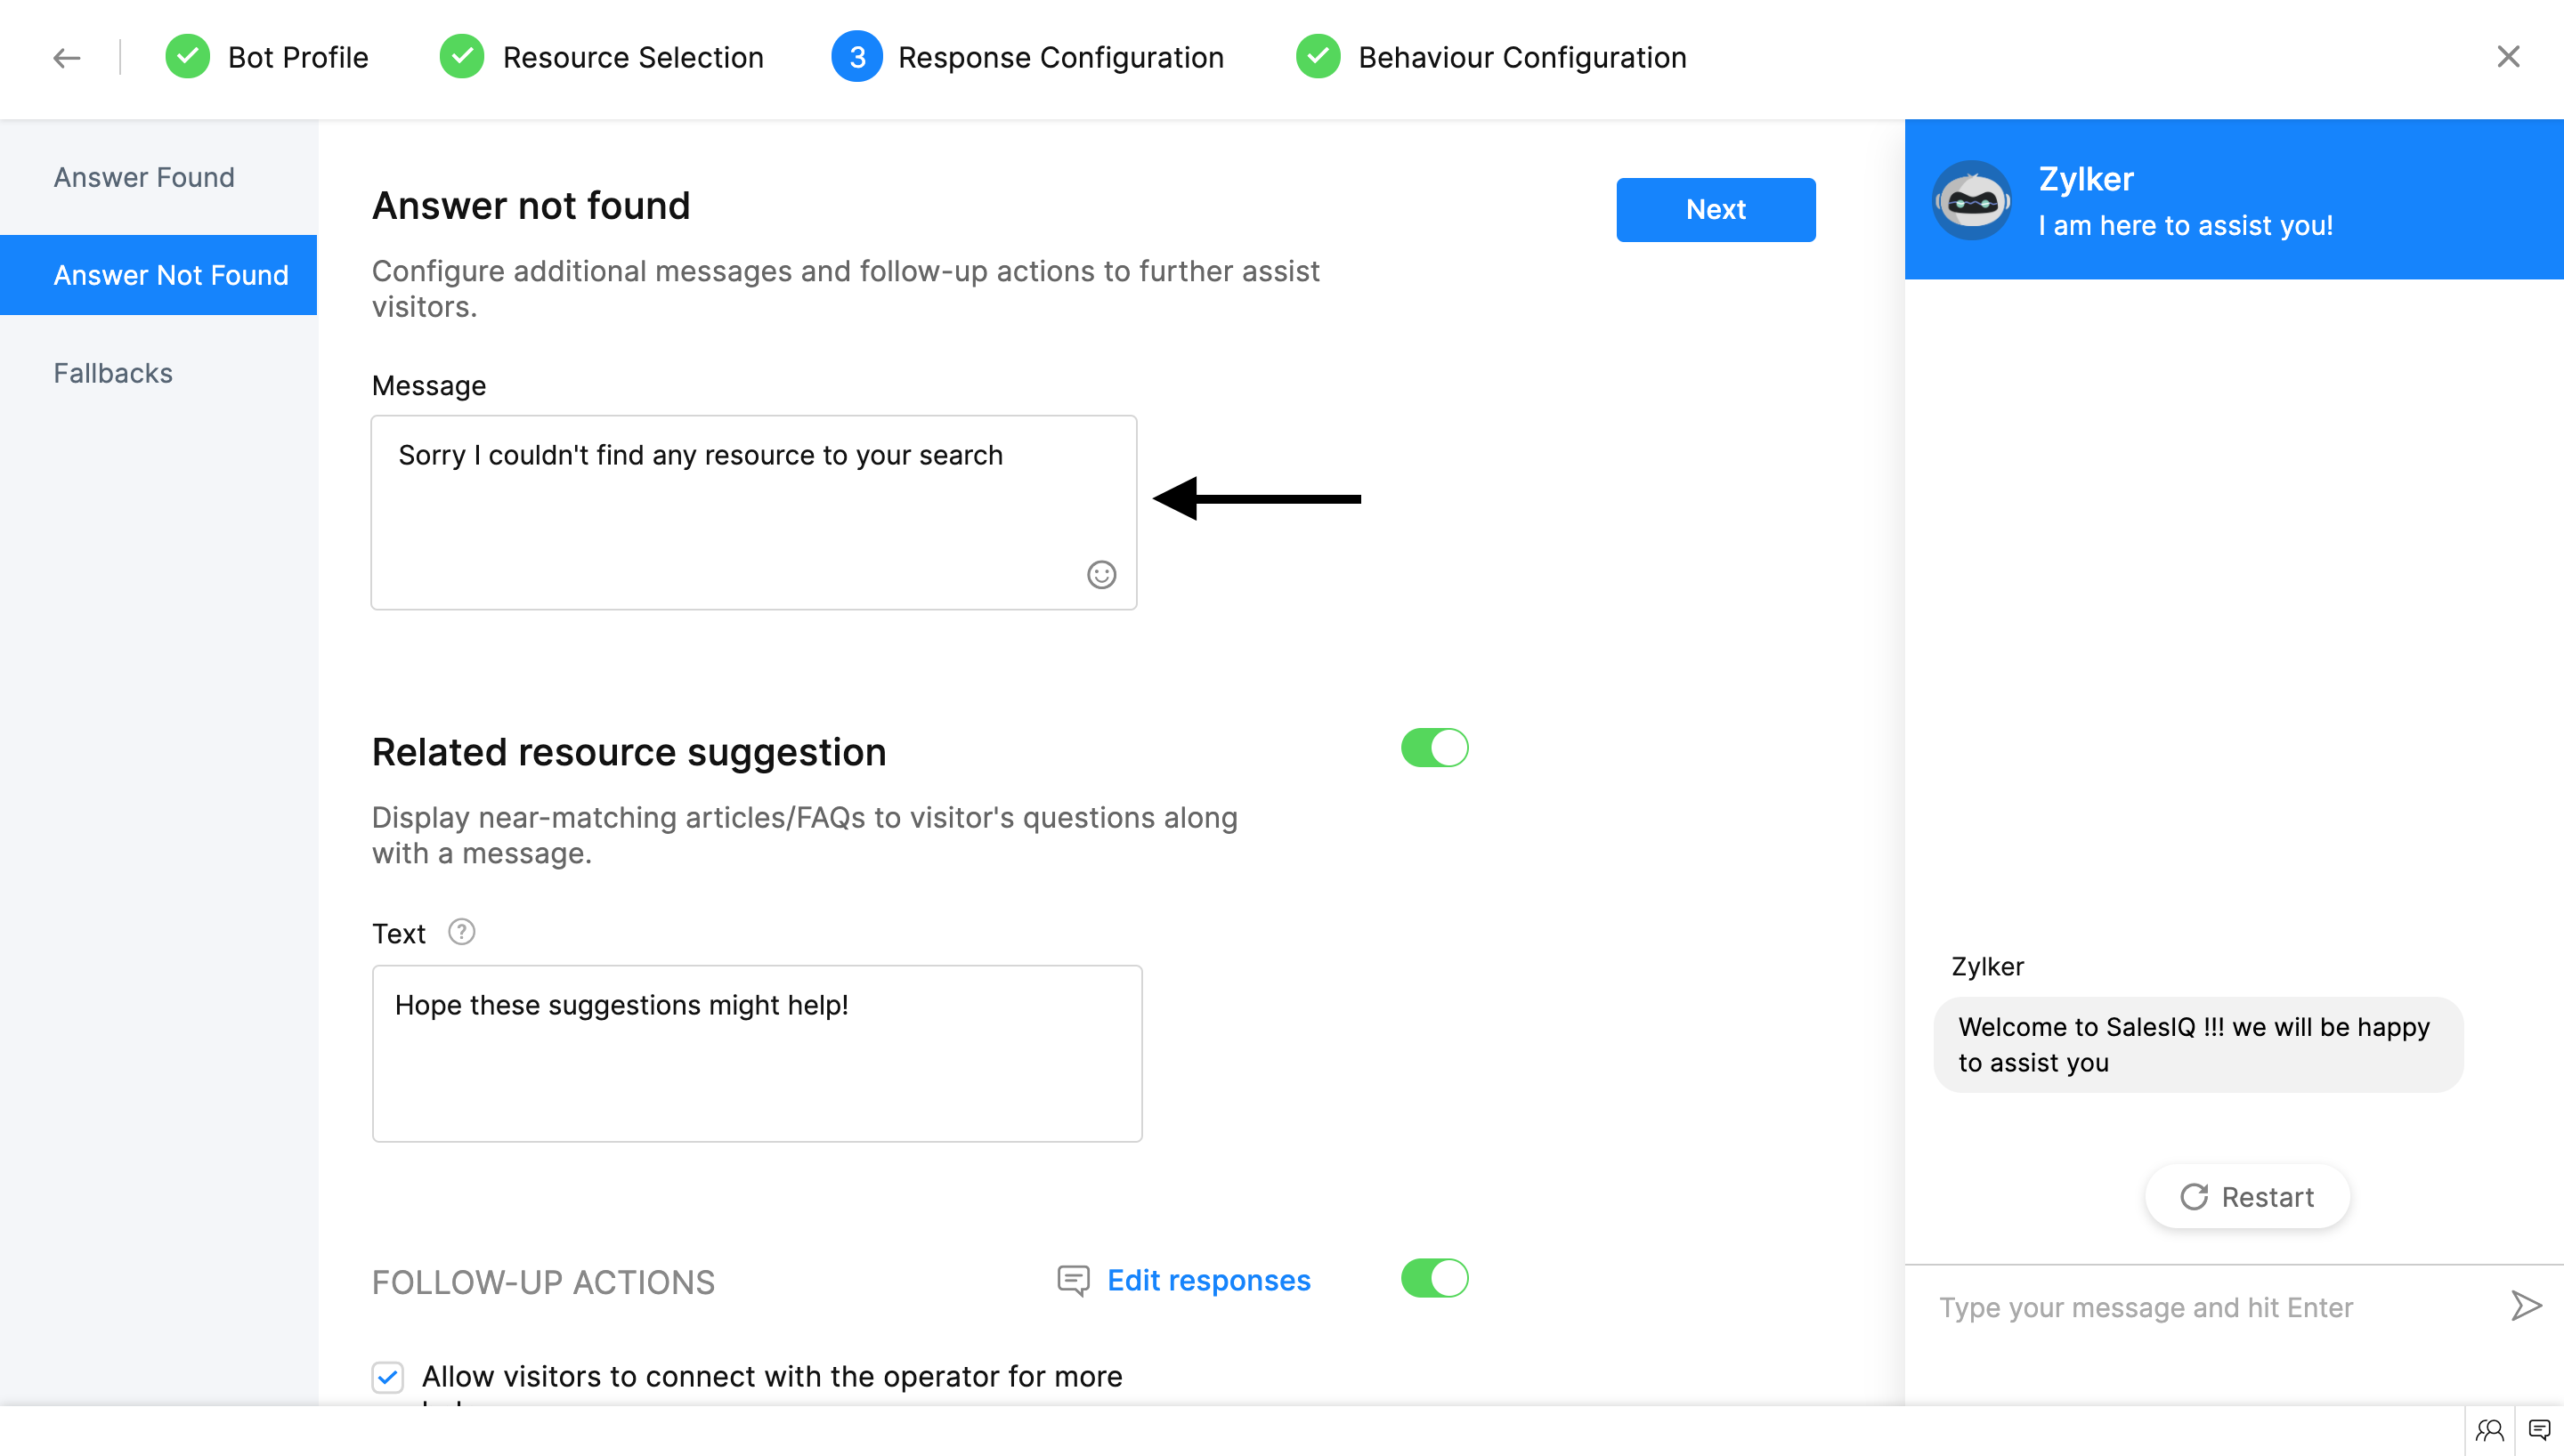Viewport: 2564px width, 1456px height.
Task: Click the chat preview message input
Action: coord(2200,1307)
